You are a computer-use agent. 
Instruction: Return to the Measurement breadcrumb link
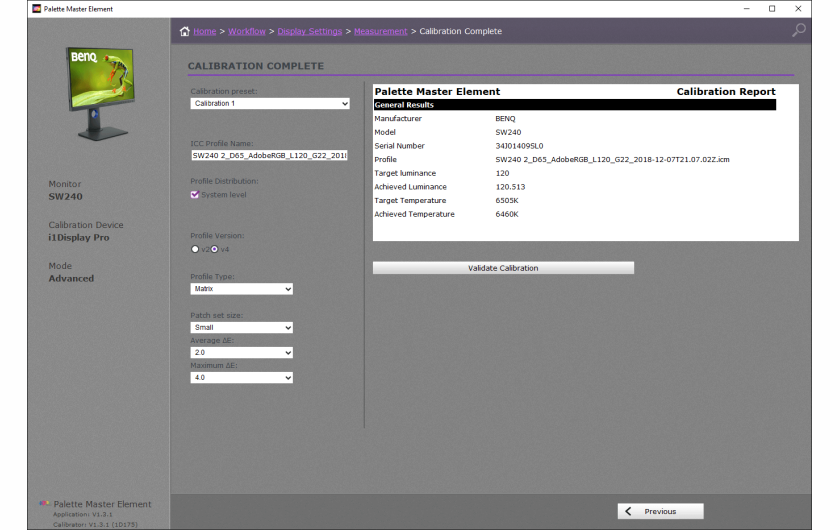(x=381, y=31)
